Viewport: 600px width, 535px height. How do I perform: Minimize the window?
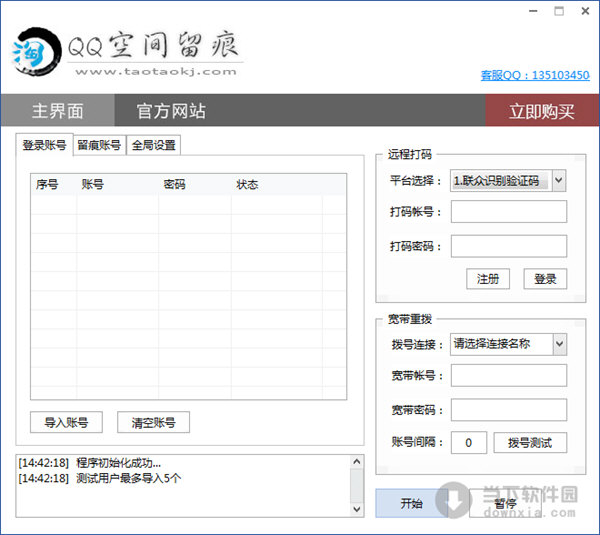pos(533,11)
